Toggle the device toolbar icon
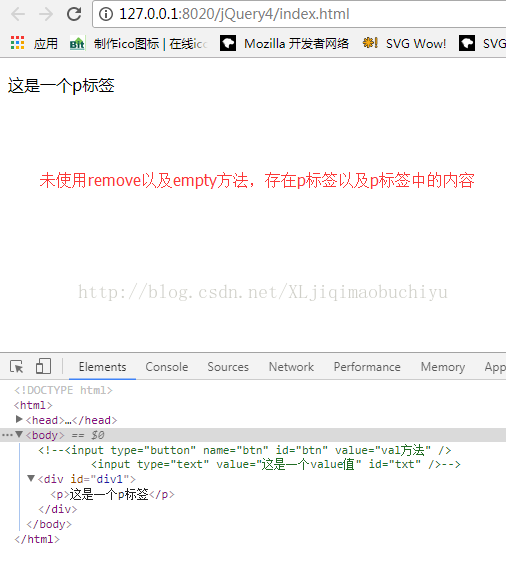The width and height of the screenshot is (506, 563). 43,366
